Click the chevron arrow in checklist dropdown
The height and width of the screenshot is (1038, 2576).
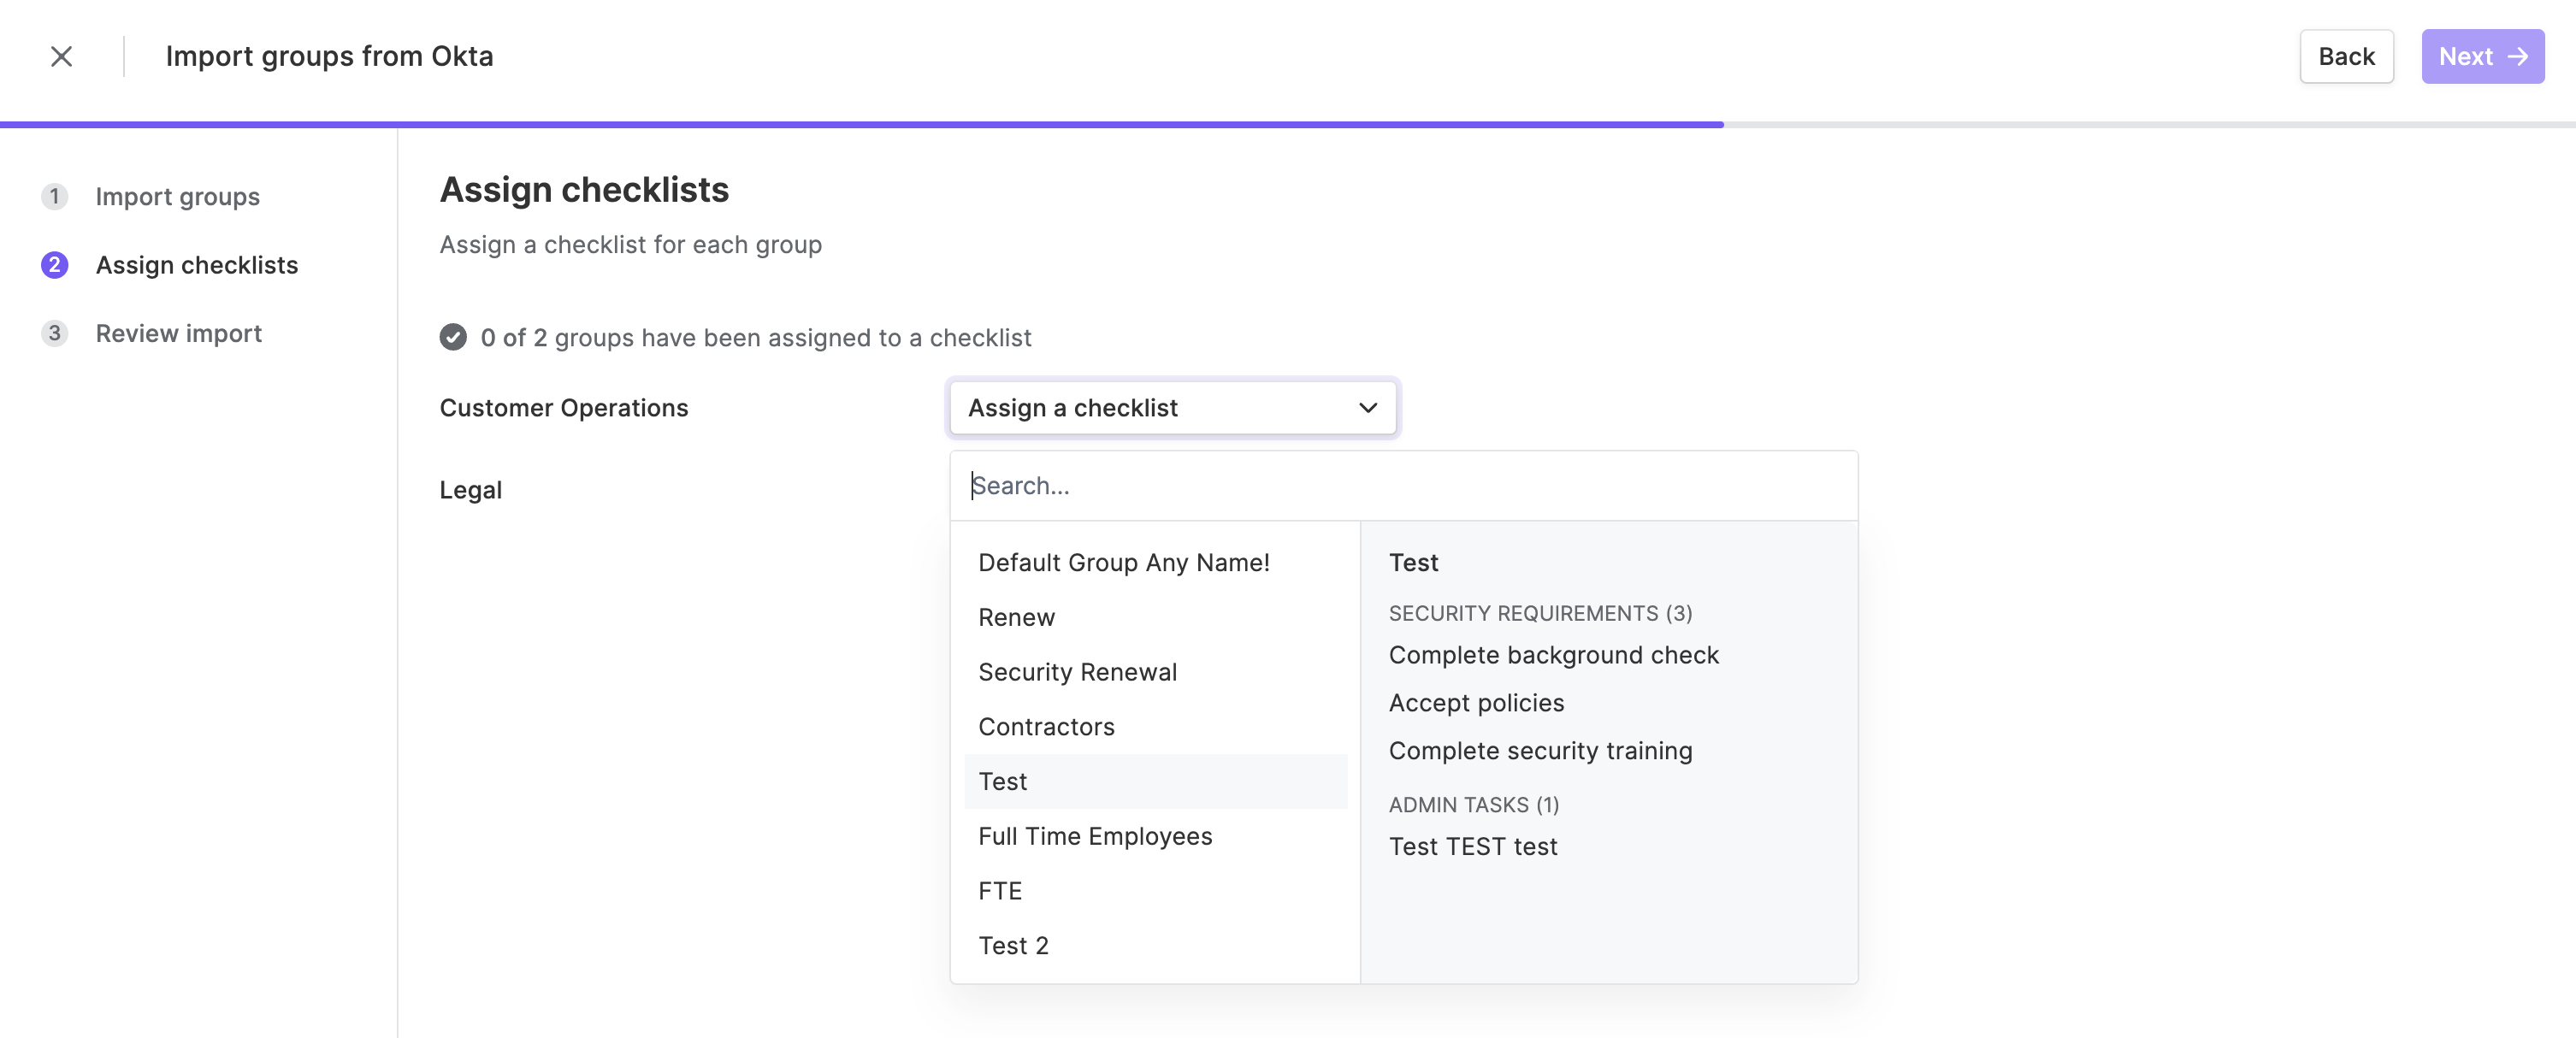pyautogui.click(x=1367, y=407)
